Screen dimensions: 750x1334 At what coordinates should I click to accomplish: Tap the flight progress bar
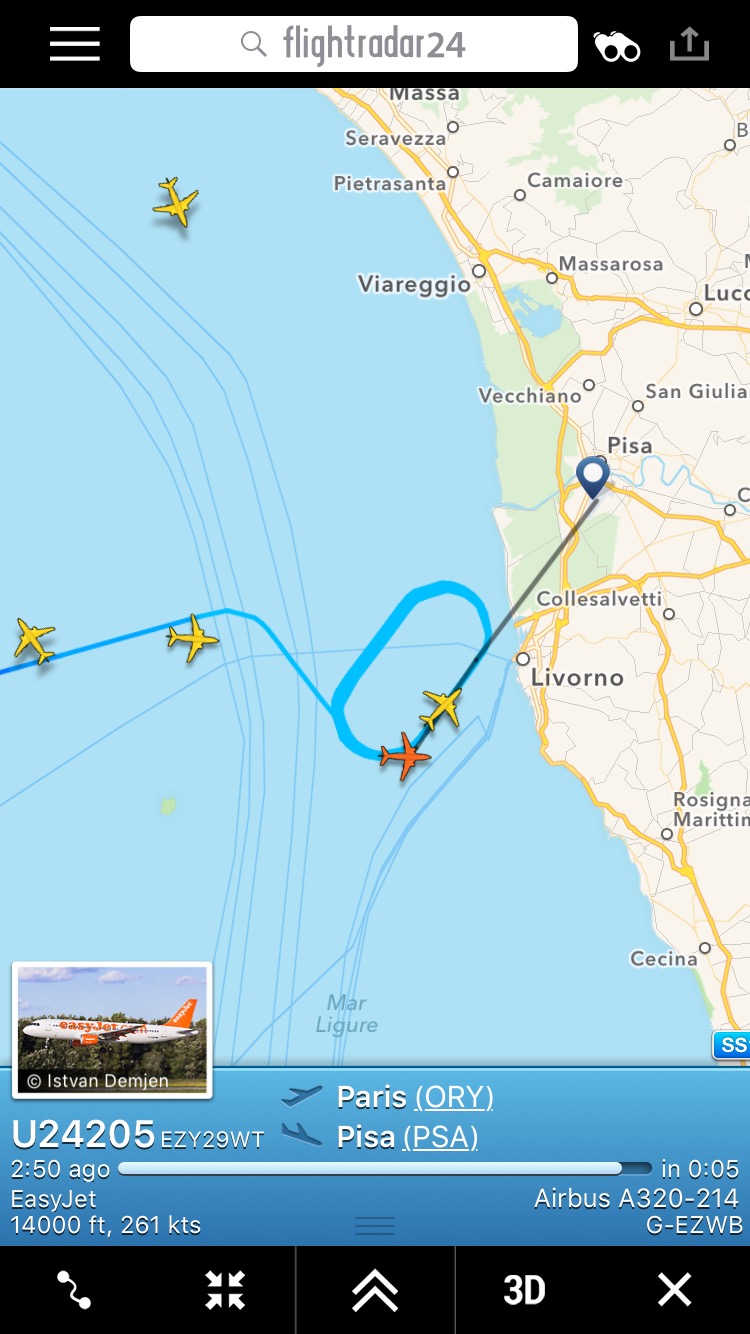[x=385, y=1168]
